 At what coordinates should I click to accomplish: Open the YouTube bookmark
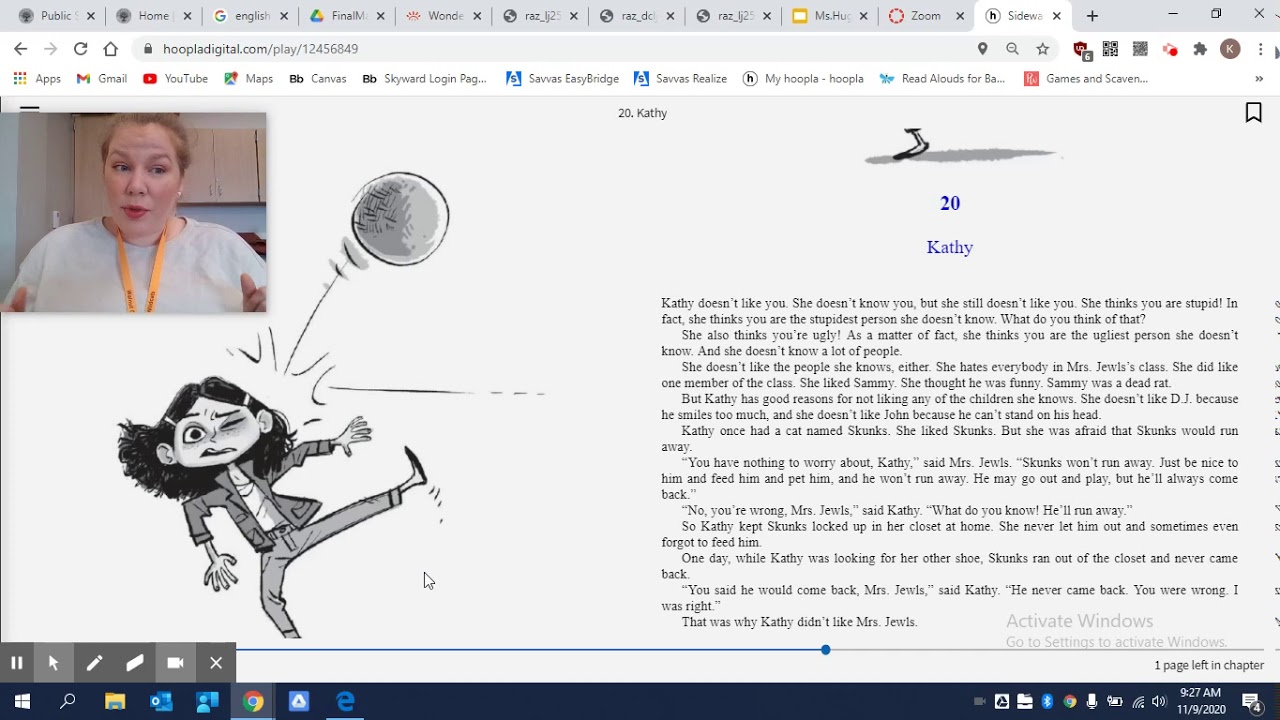(175, 79)
